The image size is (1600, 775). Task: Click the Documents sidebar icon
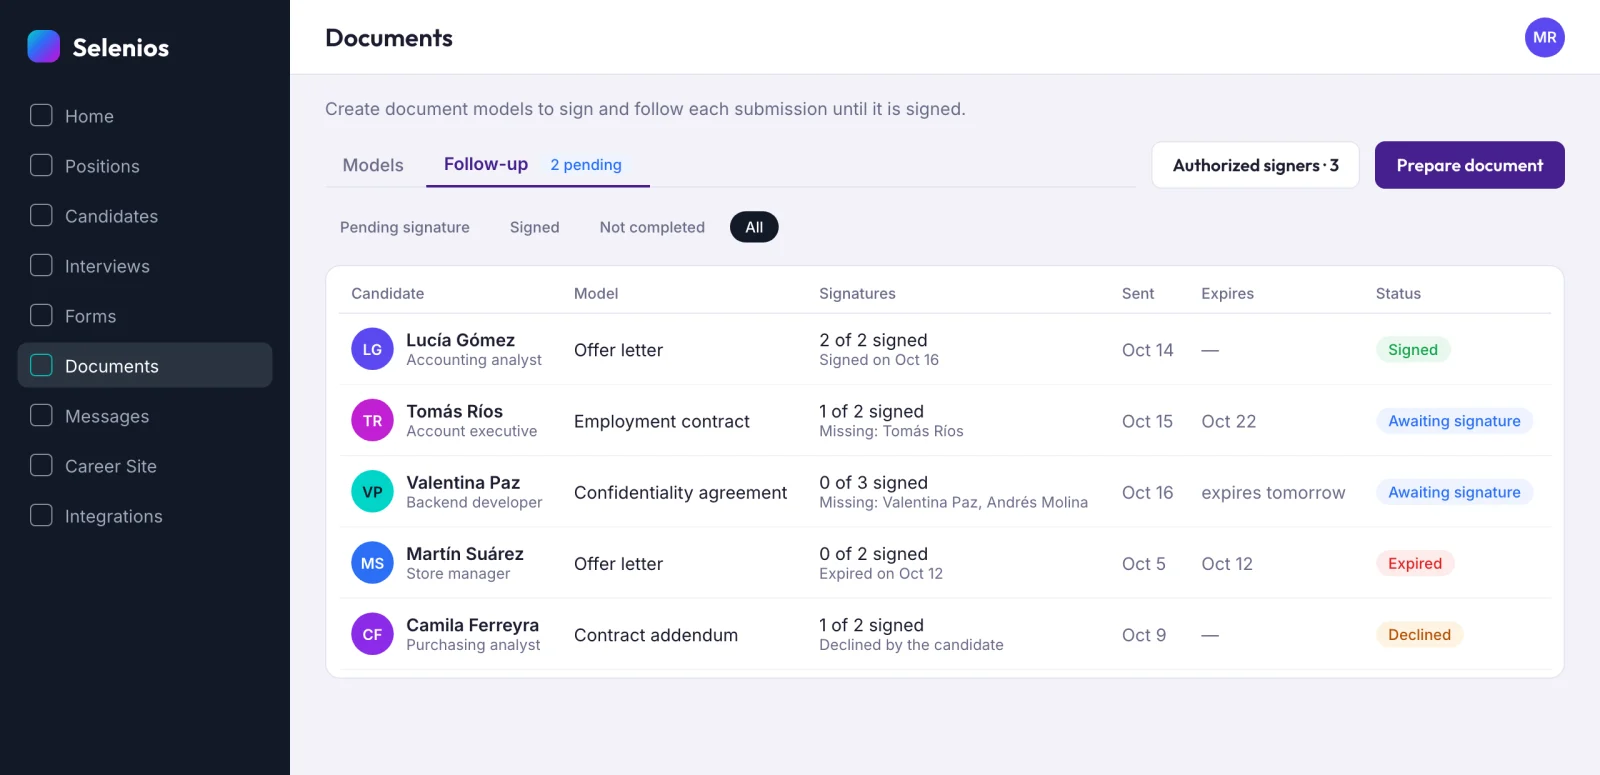click(x=41, y=365)
